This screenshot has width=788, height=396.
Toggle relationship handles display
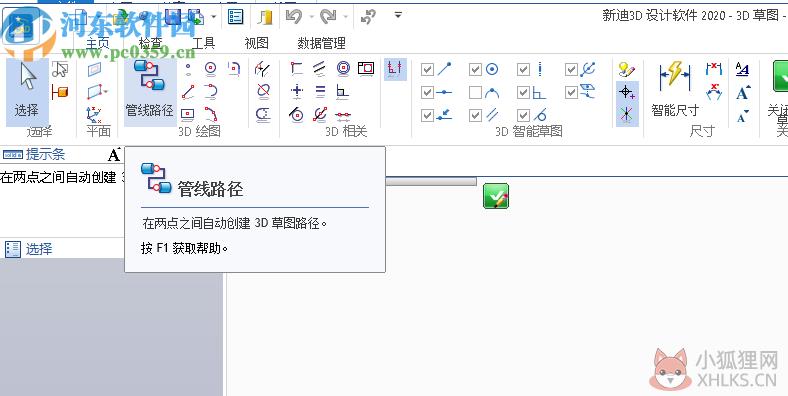(x=395, y=69)
